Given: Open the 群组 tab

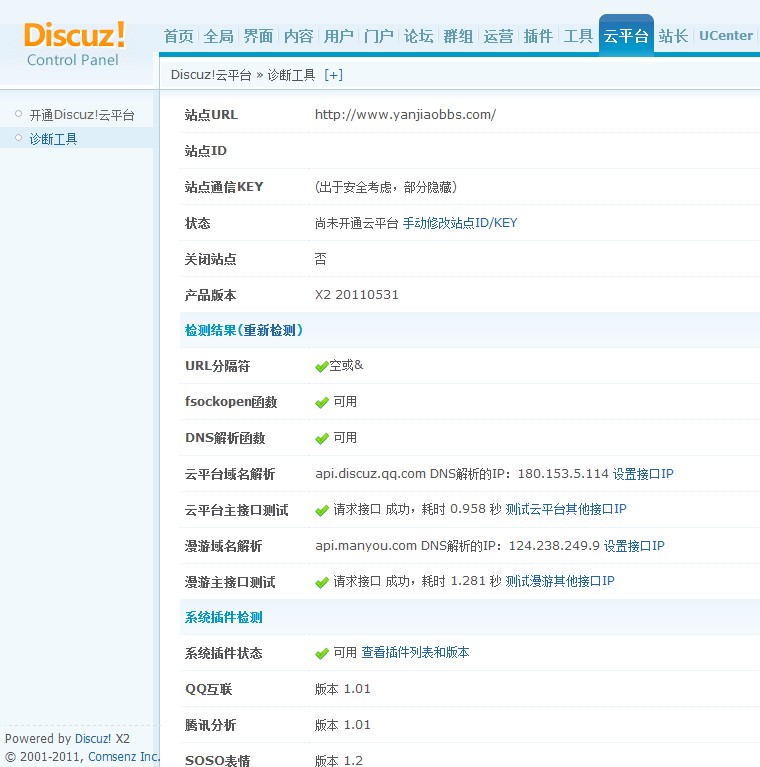Looking at the screenshot, I should pos(458,36).
